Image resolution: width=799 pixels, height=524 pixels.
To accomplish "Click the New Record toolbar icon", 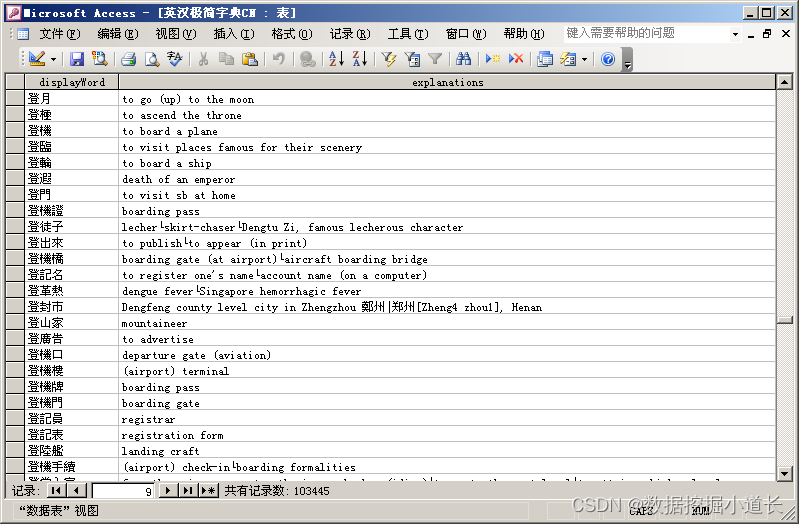I will click(492, 59).
